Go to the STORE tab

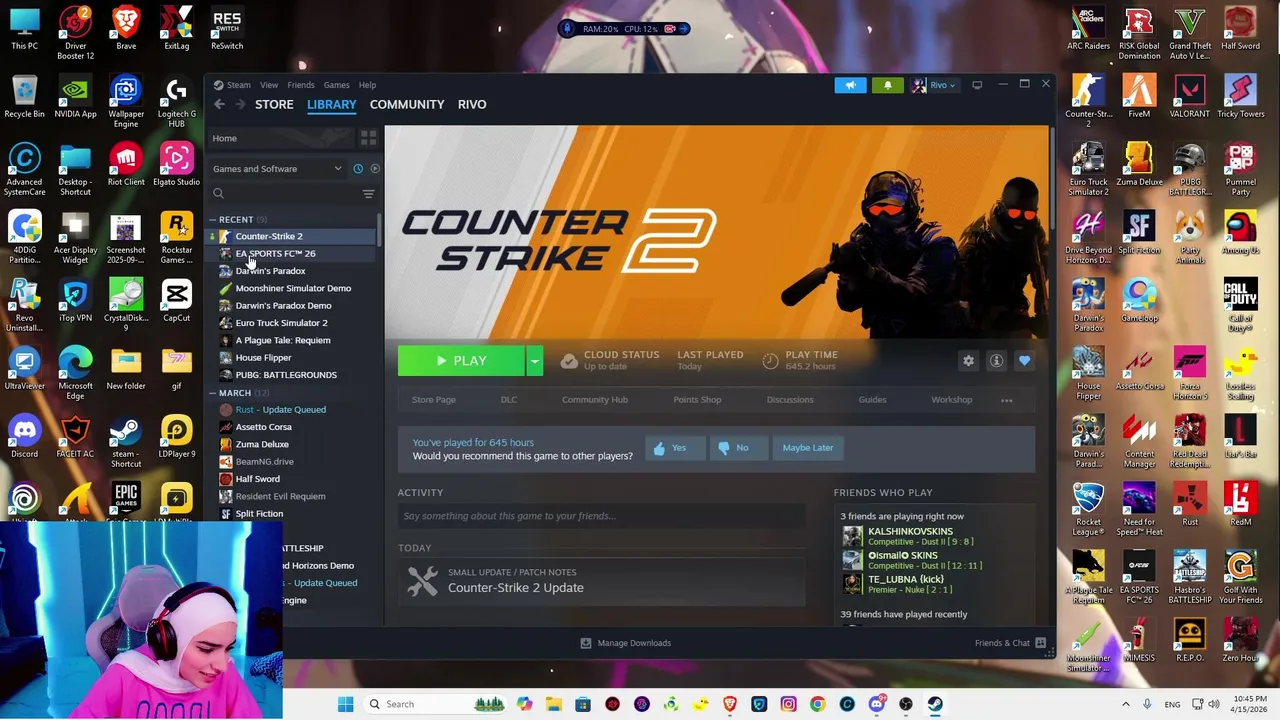(274, 104)
